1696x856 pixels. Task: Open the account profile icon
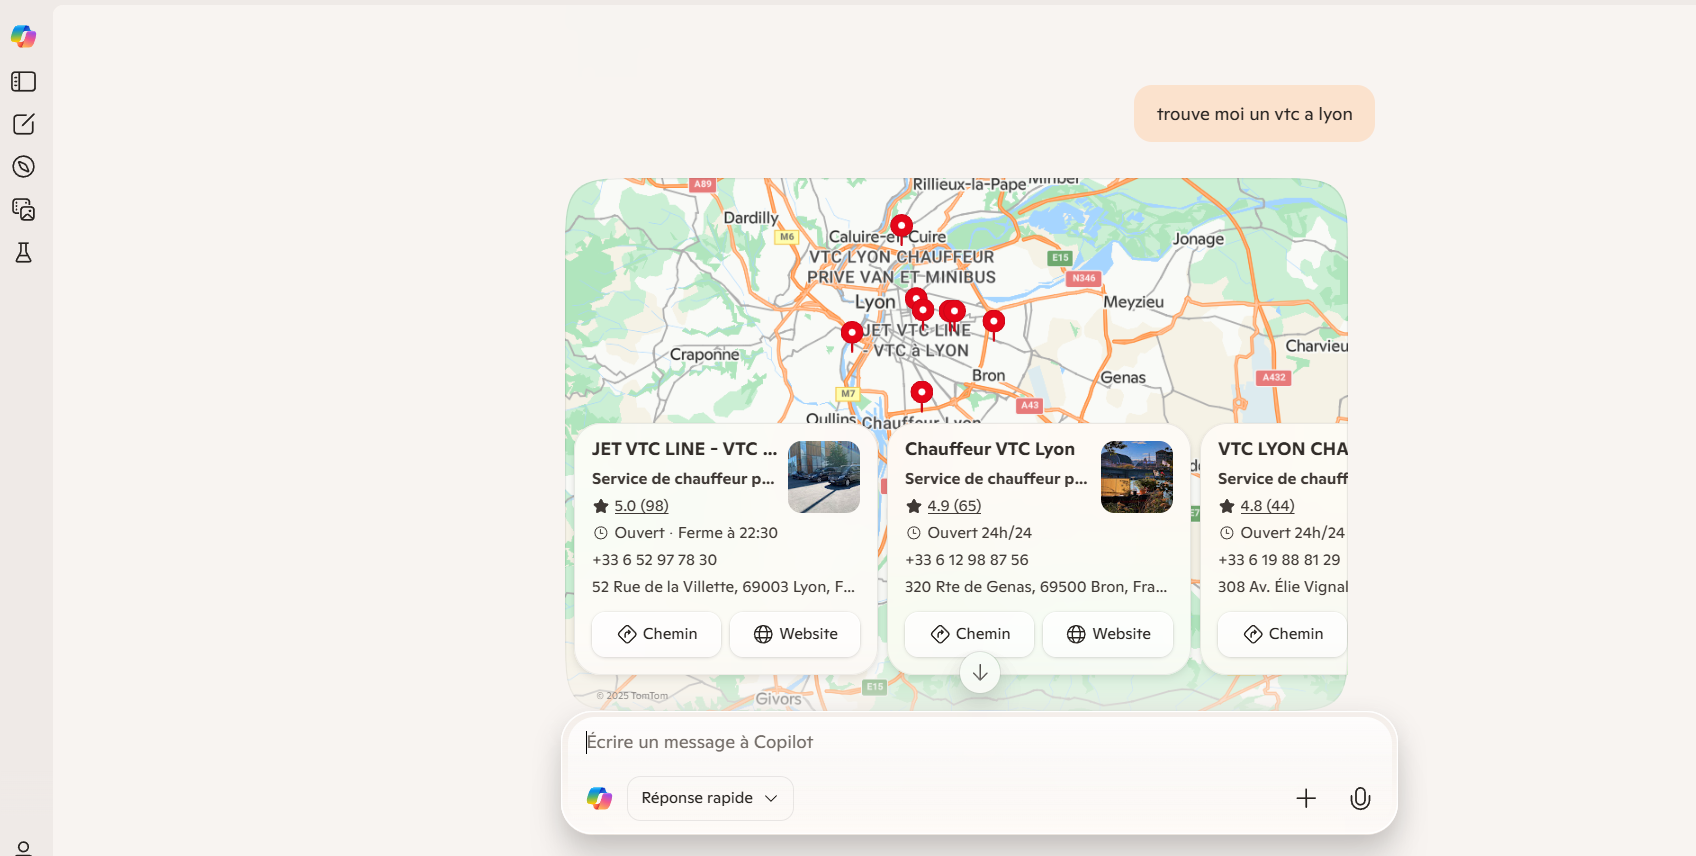coord(24,848)
